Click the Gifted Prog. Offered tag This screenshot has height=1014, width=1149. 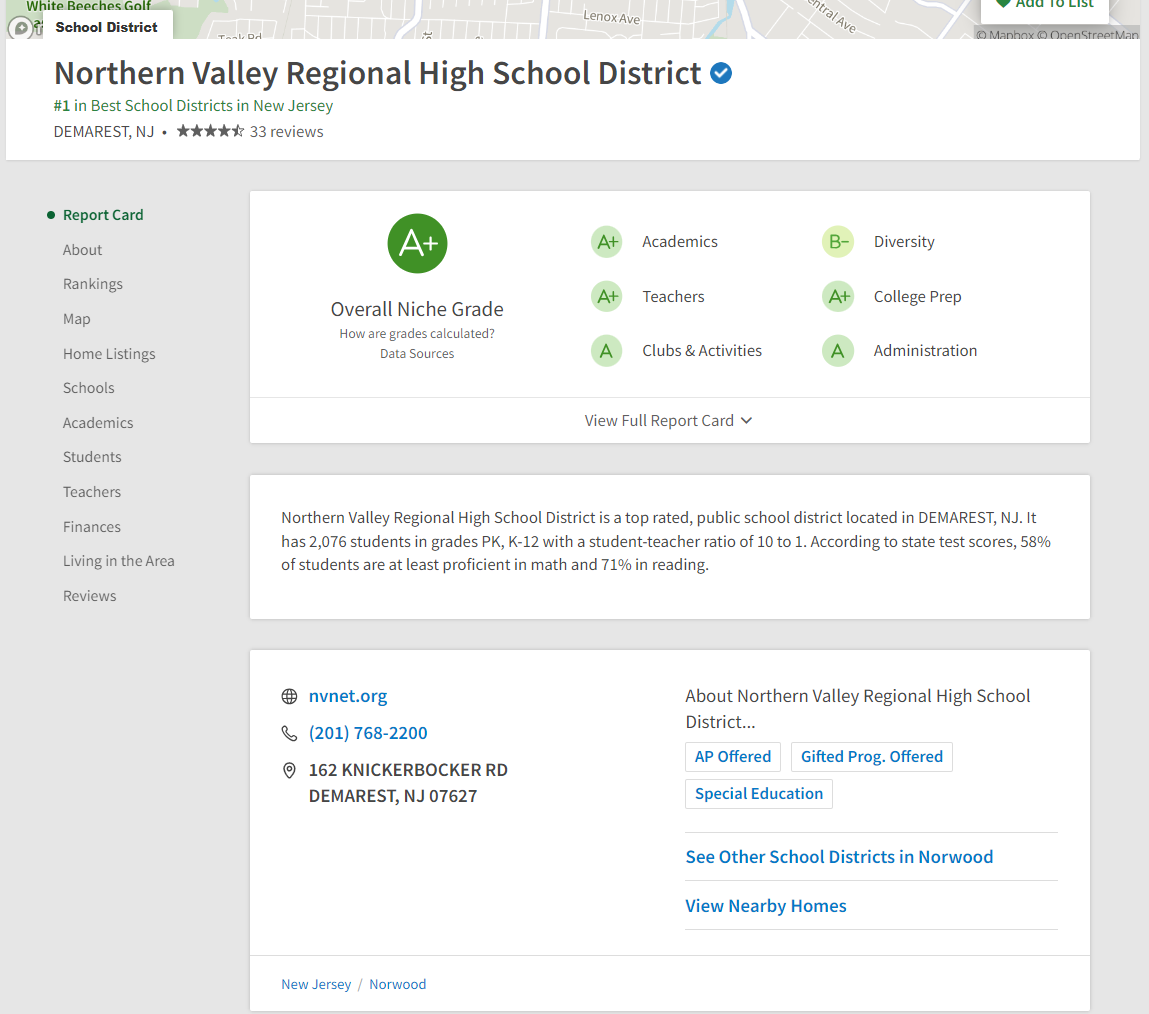pyautogui.click(x=872, y=757)
